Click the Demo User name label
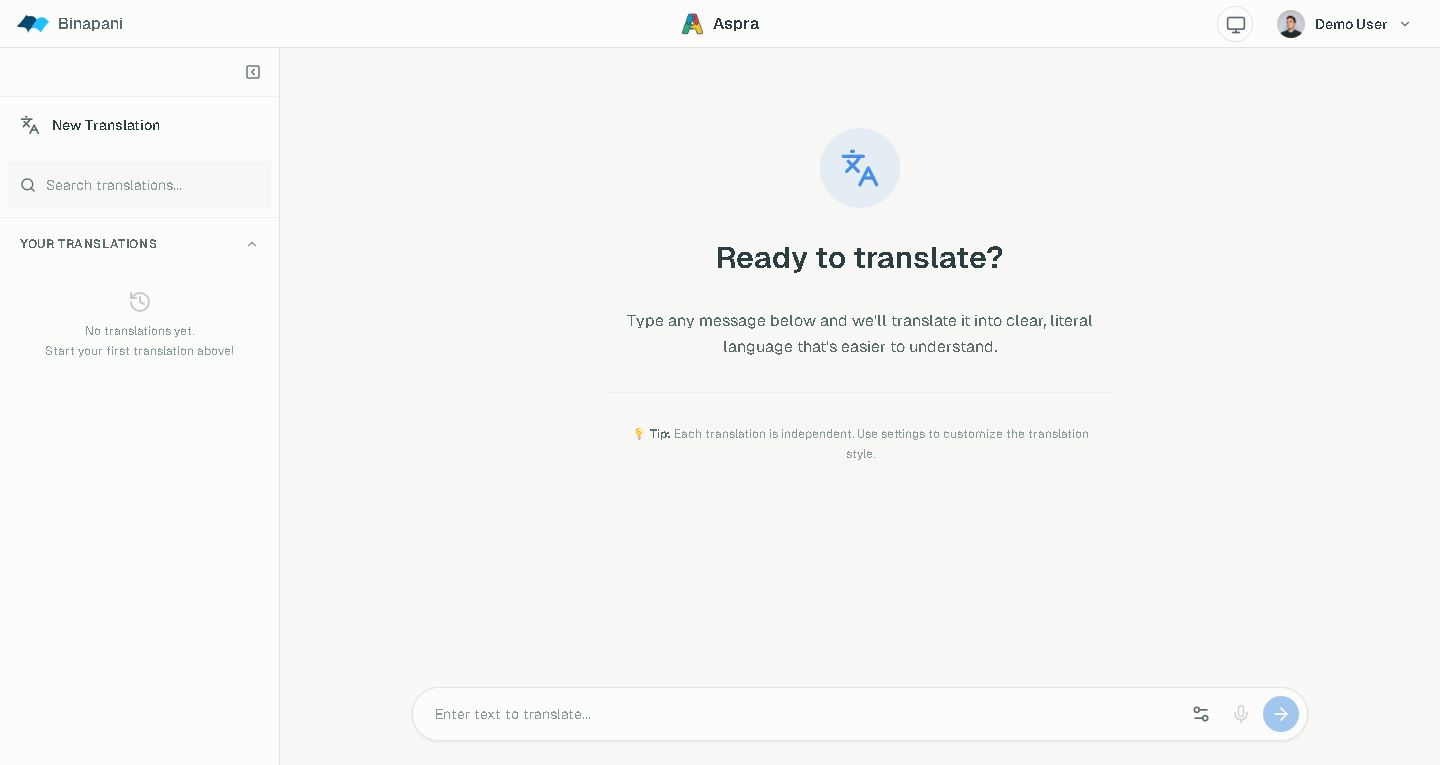The image size is (1440, 765). (x=1351, y=24)
